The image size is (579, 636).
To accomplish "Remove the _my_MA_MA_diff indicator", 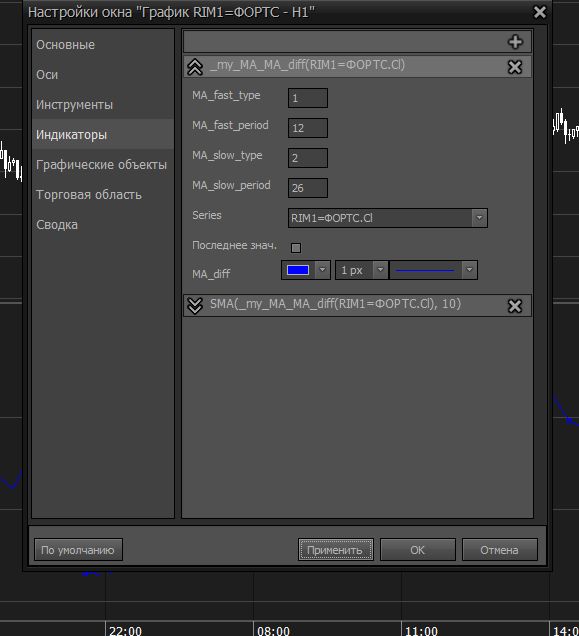I will coord(515,67).
